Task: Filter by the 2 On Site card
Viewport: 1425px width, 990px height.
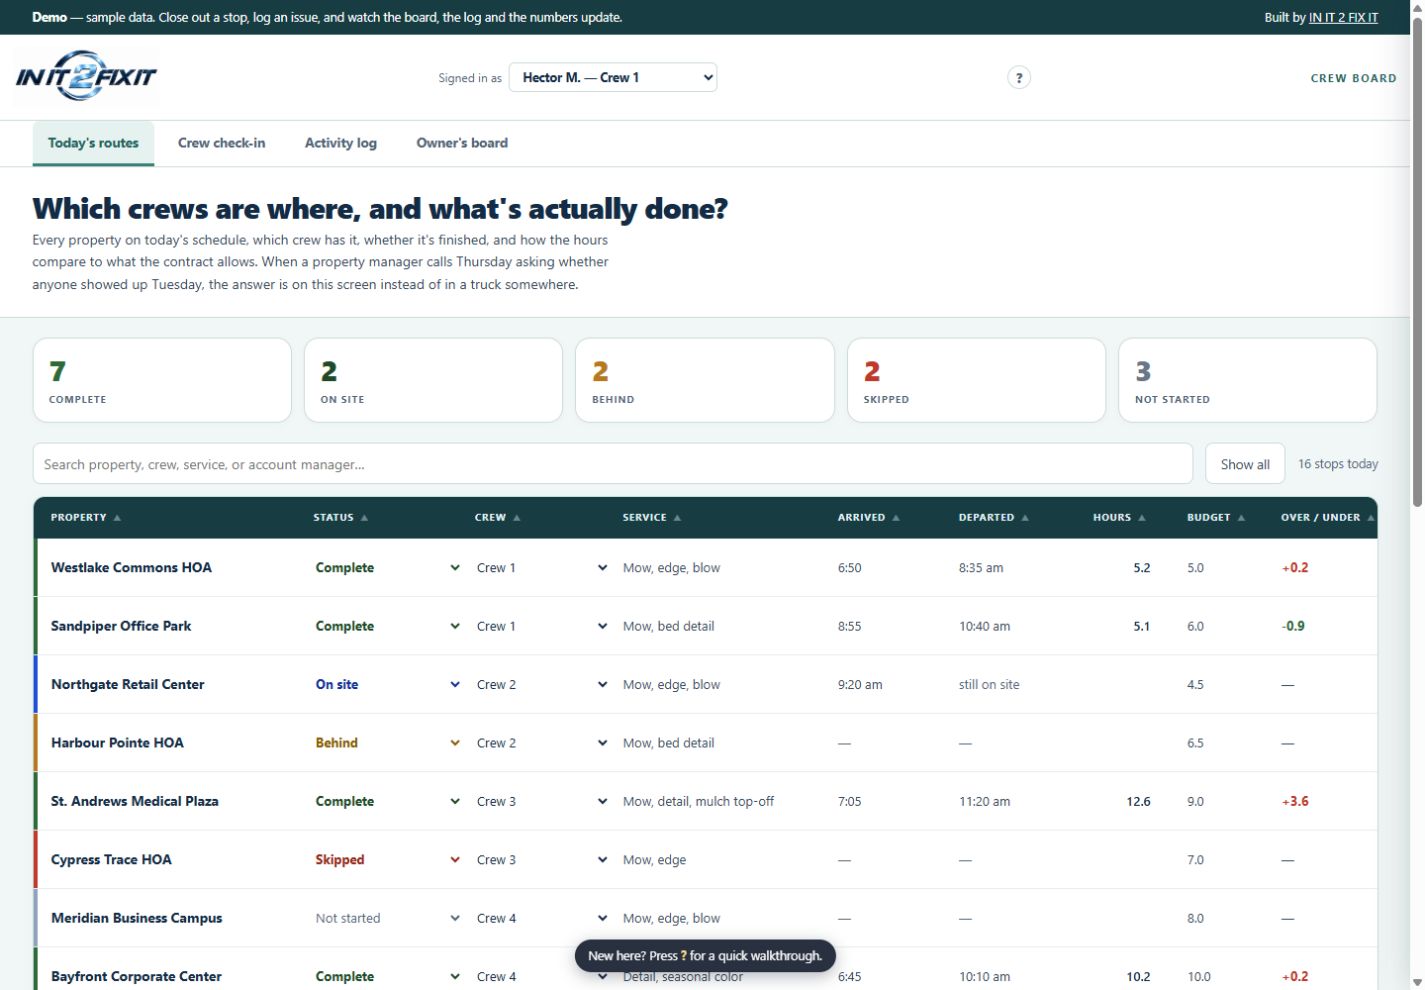Action: (x=433, y=380)
